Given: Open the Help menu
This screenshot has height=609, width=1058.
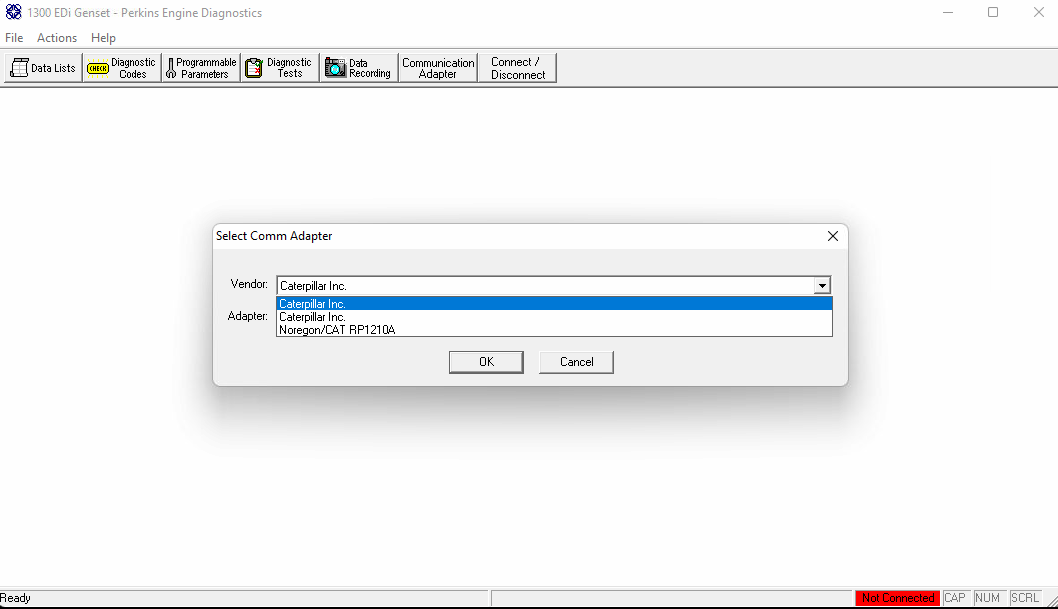Looking at the screenshot, I should tap(103, 38).
